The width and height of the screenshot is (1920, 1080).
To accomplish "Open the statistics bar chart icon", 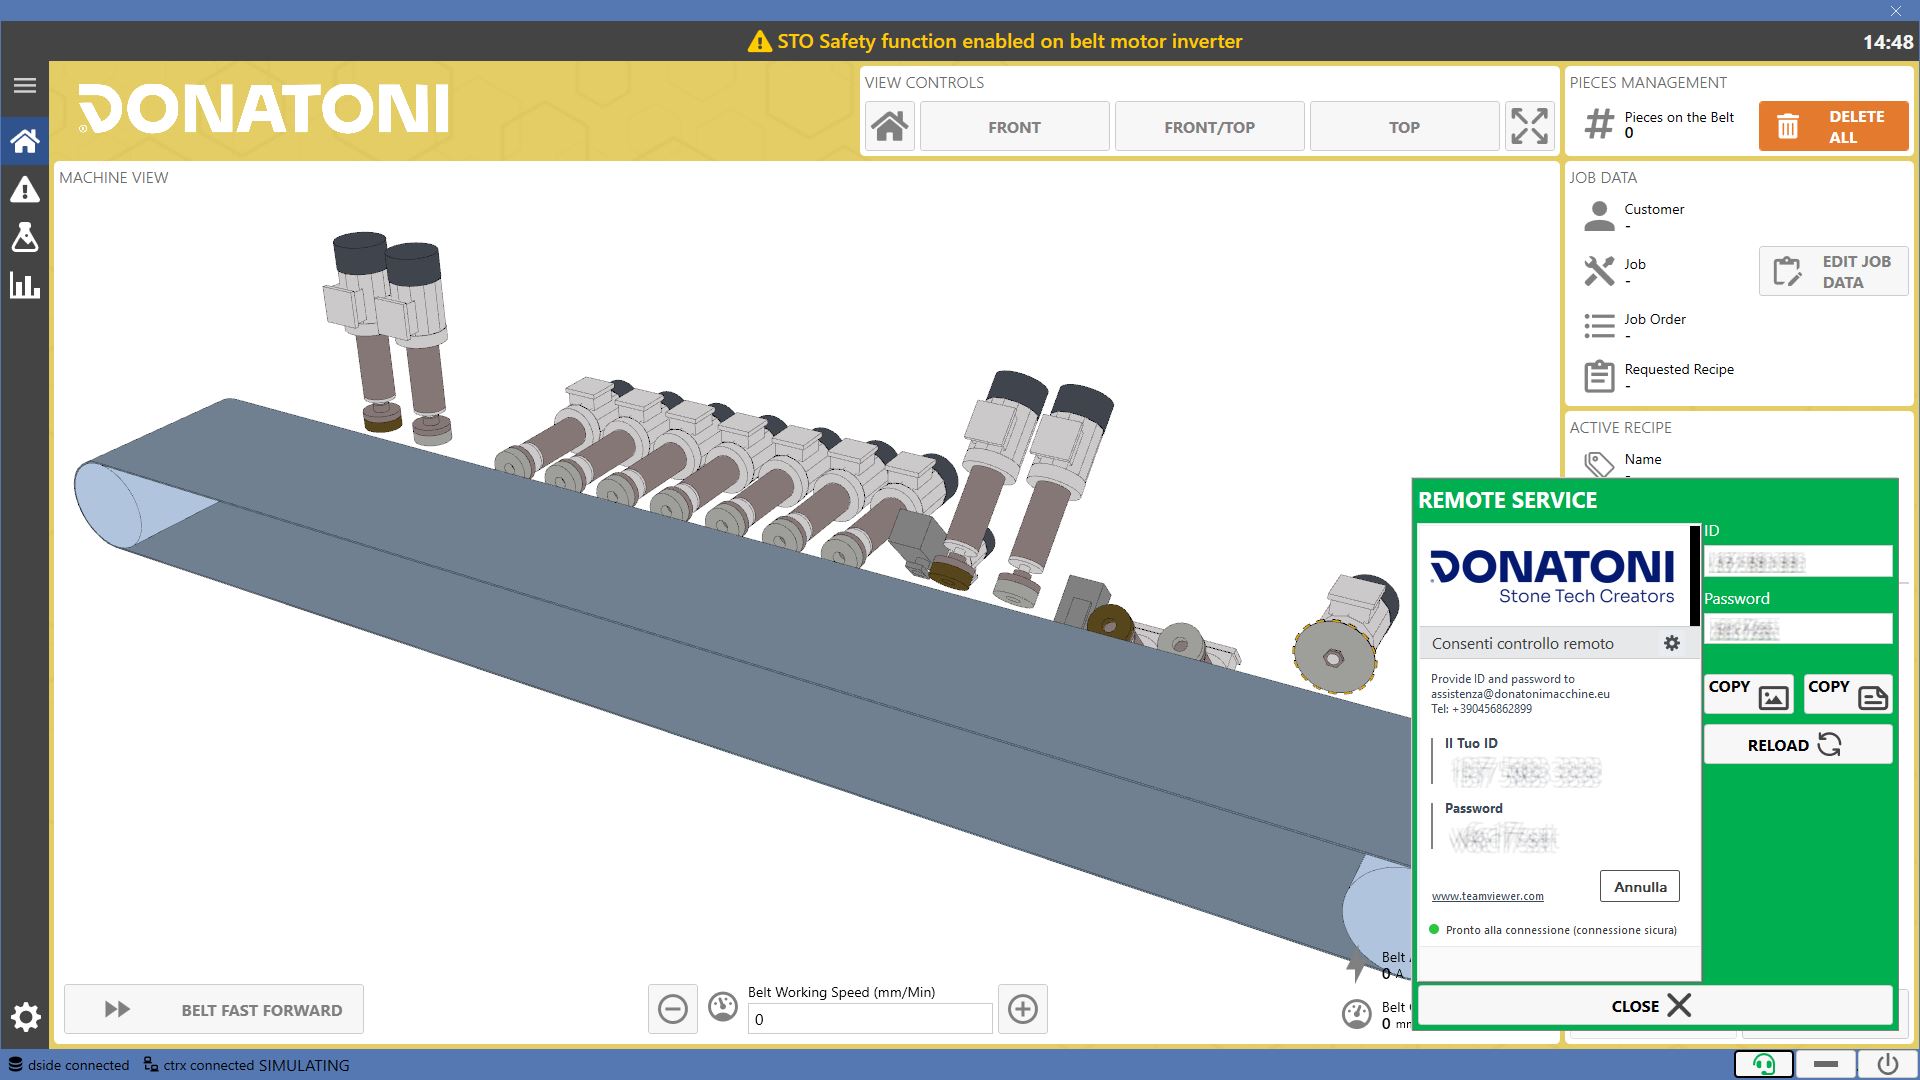I will (25, 286).
